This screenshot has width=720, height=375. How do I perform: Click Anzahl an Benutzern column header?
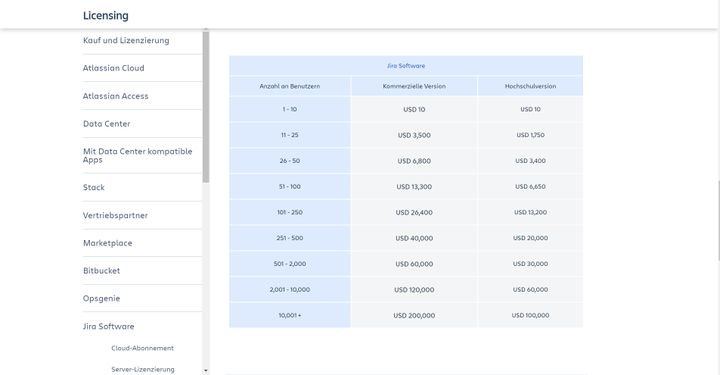coord(290,86)
